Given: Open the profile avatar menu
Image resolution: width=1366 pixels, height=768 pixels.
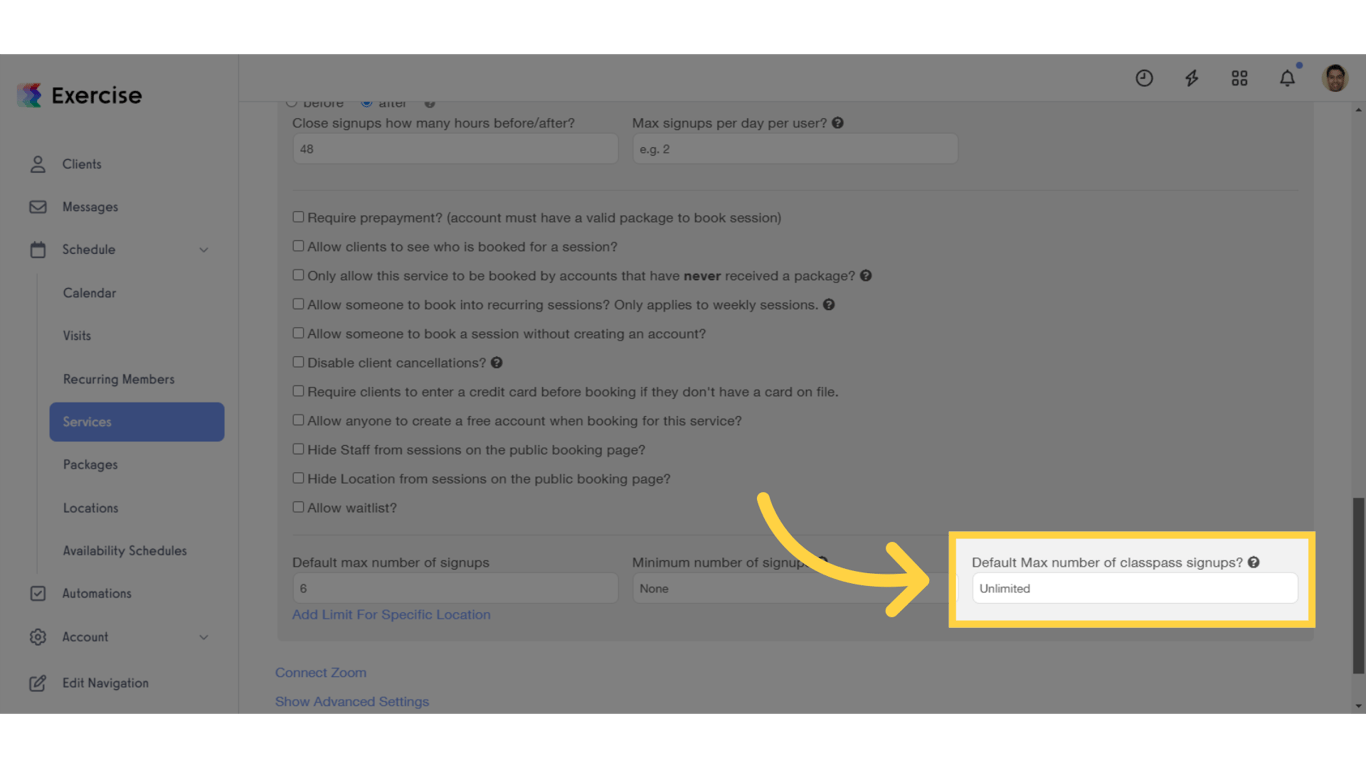Looking at the screenshot, I should (x=1335, y=77).
